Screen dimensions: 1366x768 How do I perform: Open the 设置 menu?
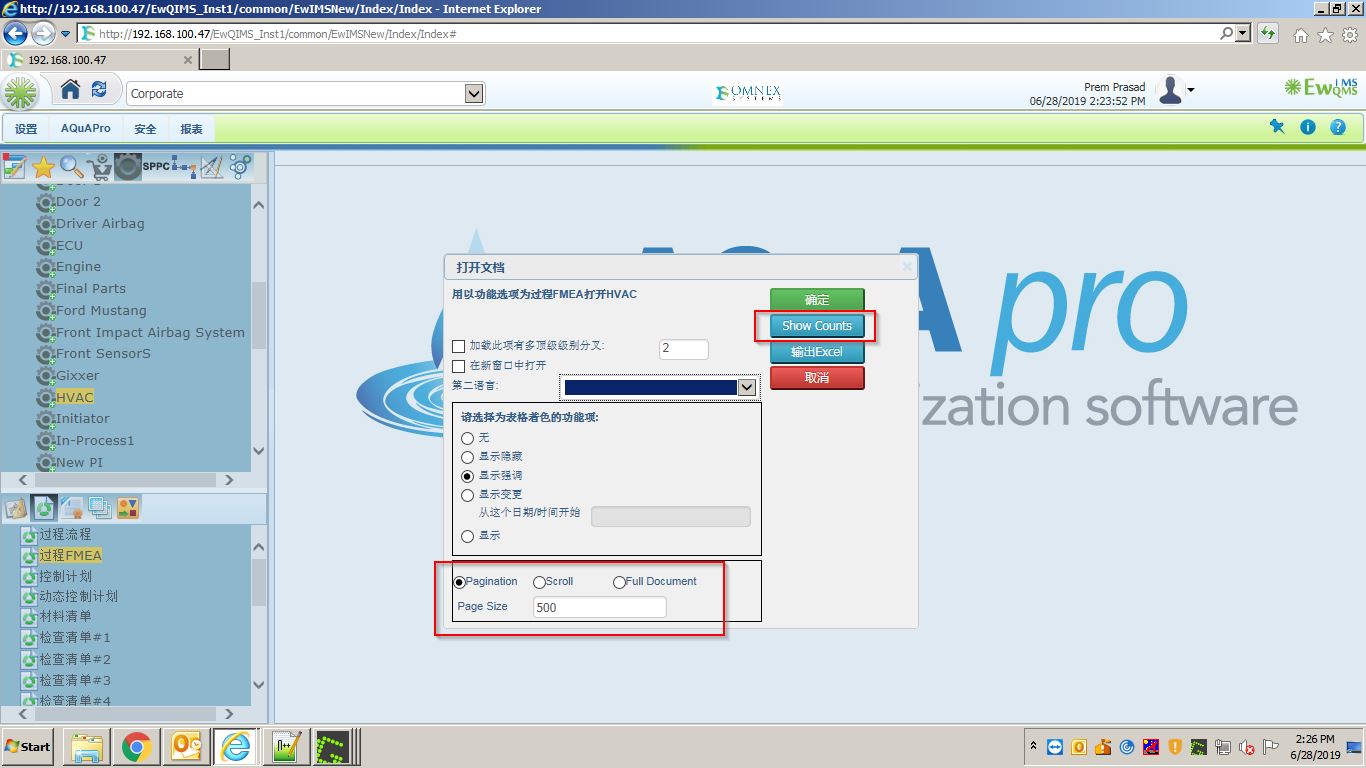pos(26,129)
